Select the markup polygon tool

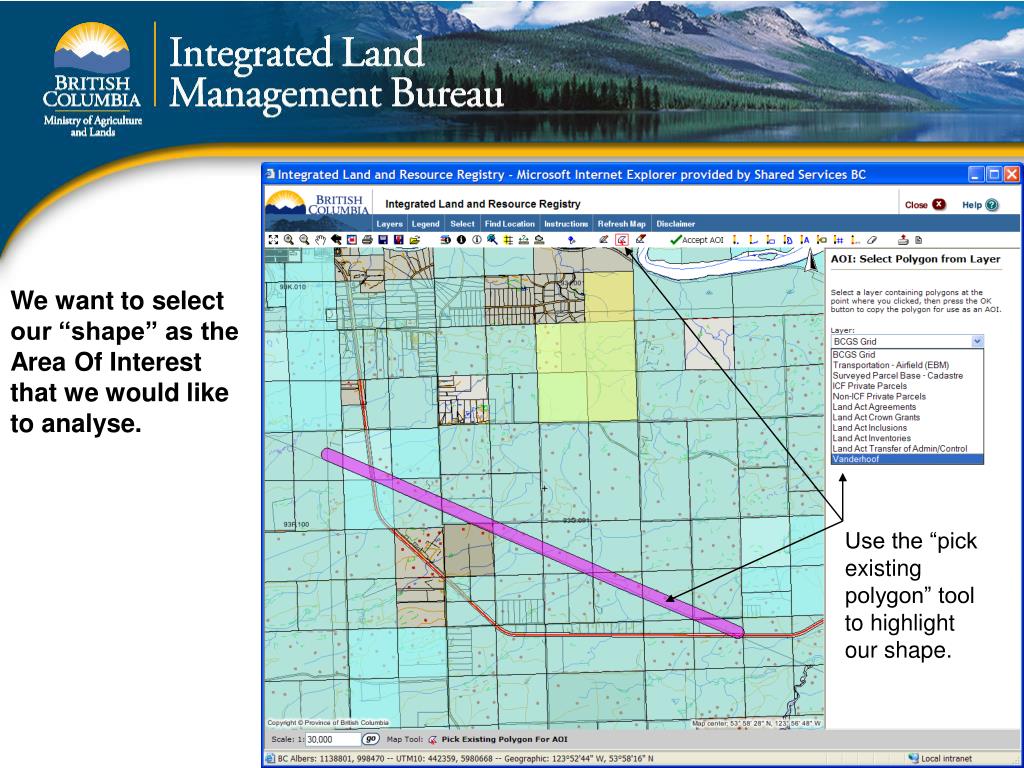point(788,240)
